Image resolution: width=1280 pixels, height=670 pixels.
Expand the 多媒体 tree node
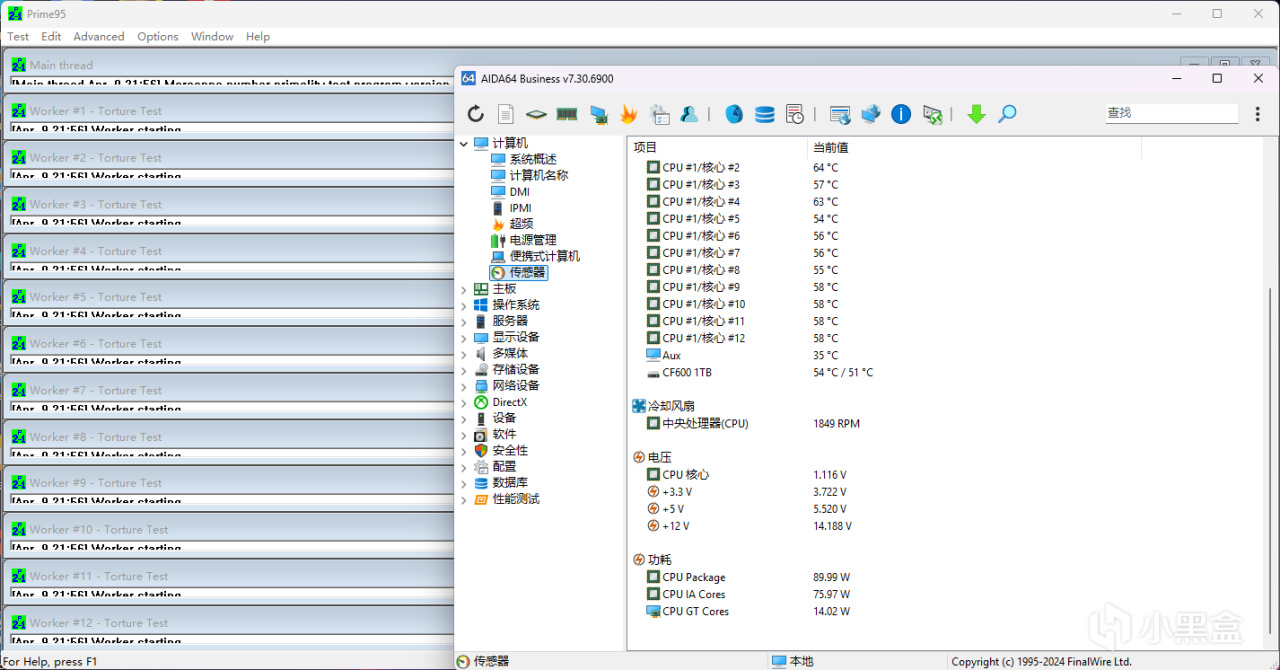(464, 354)
